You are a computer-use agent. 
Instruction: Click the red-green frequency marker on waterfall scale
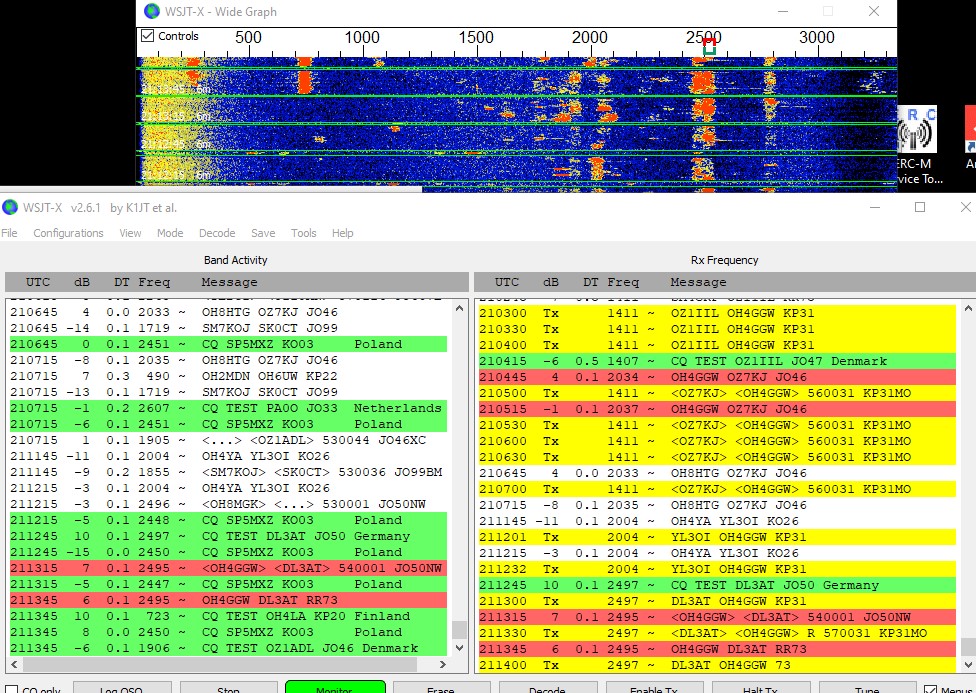point(709,47)
